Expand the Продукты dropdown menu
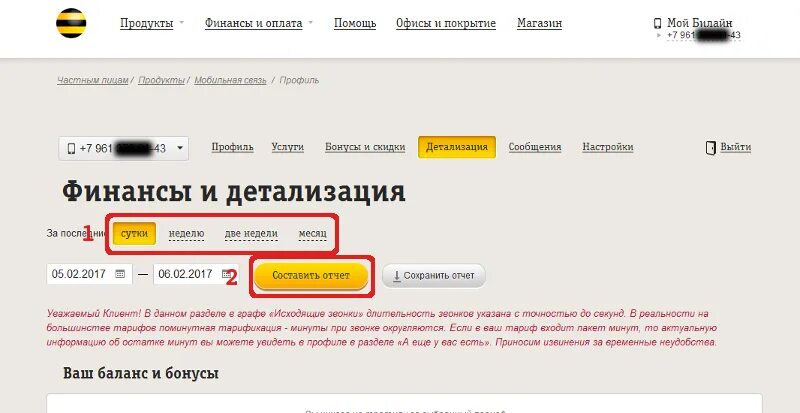Screen dimensions: 800x413 pos(152,23)
